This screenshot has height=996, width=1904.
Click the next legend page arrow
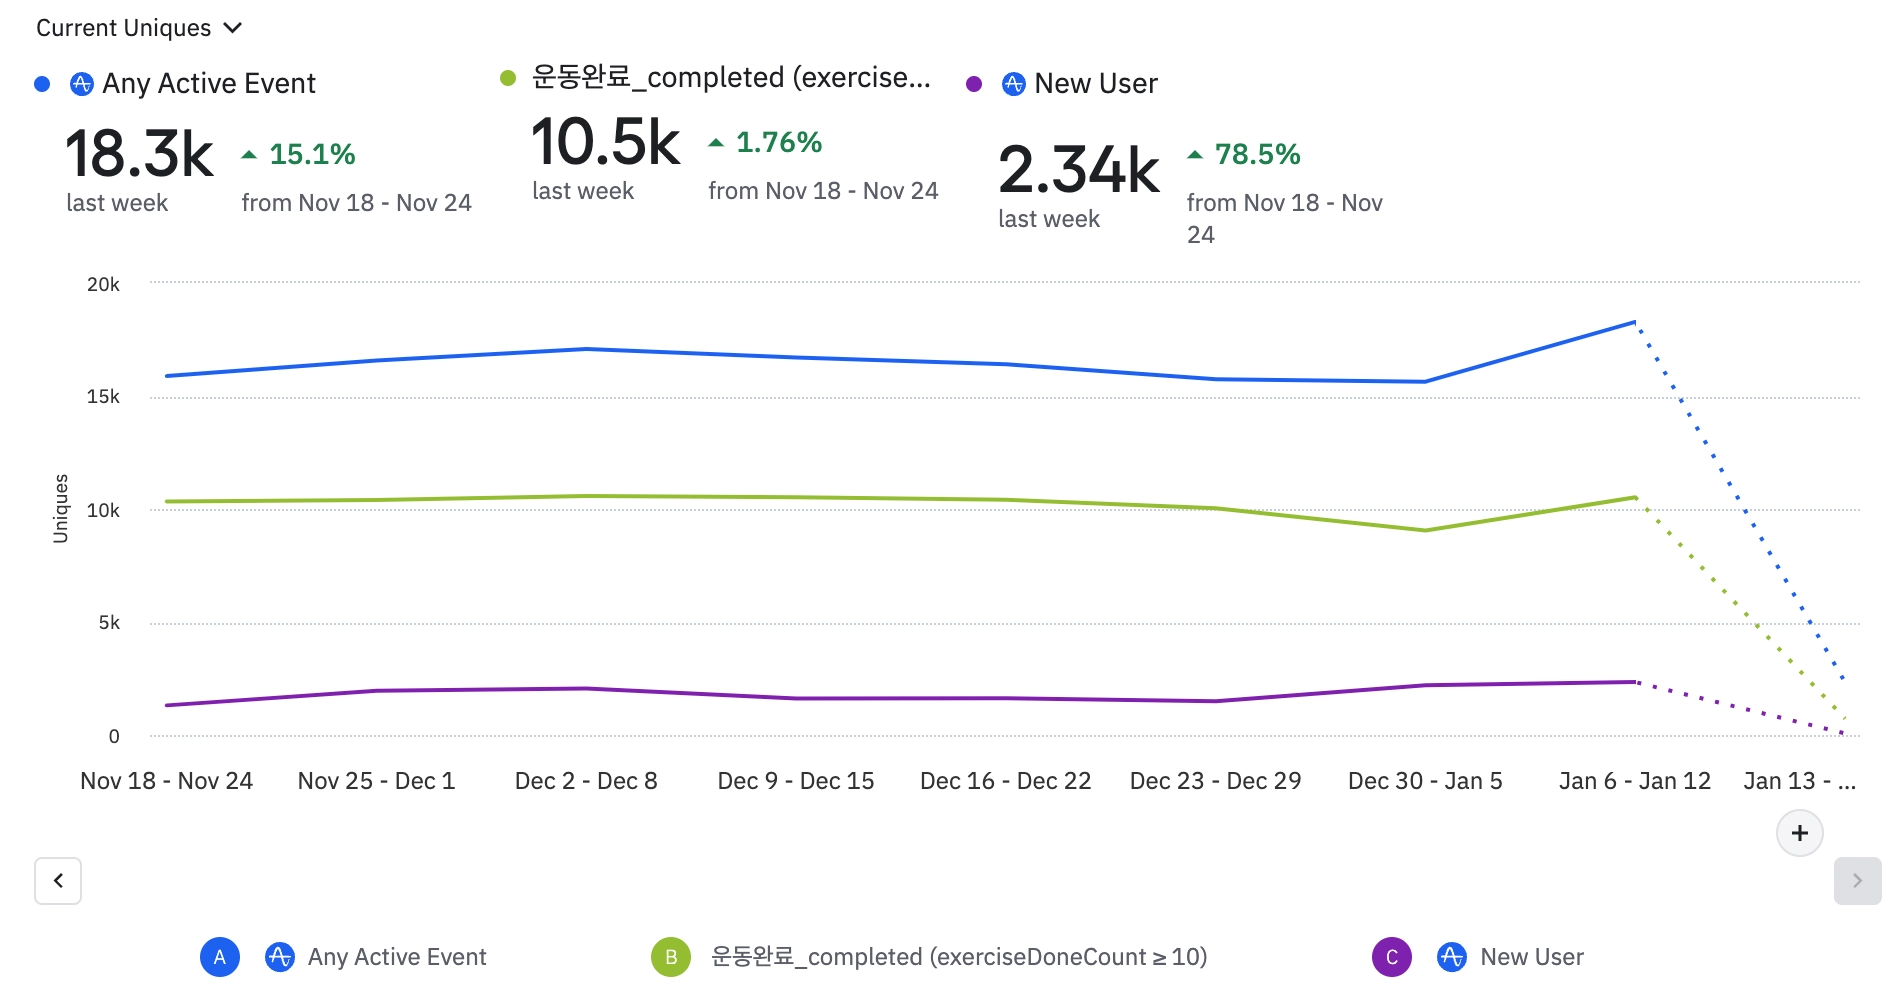[1857, 881]
